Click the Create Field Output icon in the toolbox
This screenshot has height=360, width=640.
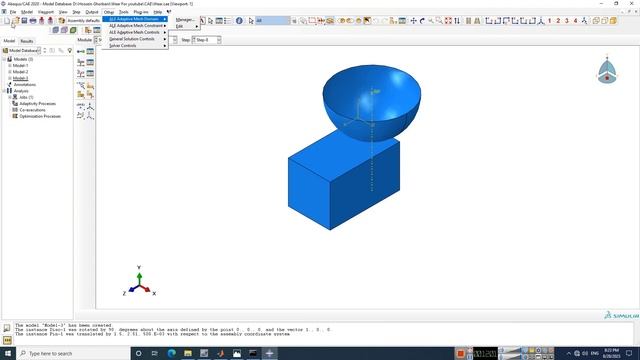(x=81, y=62)
